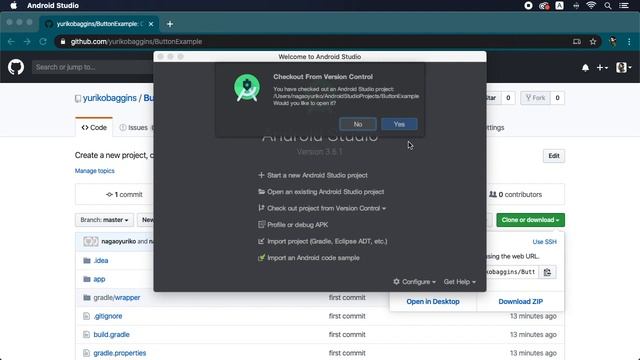Viewport: 640px width, 360px height.
Task: Open the .idea folder
Action: pos(101,260)
